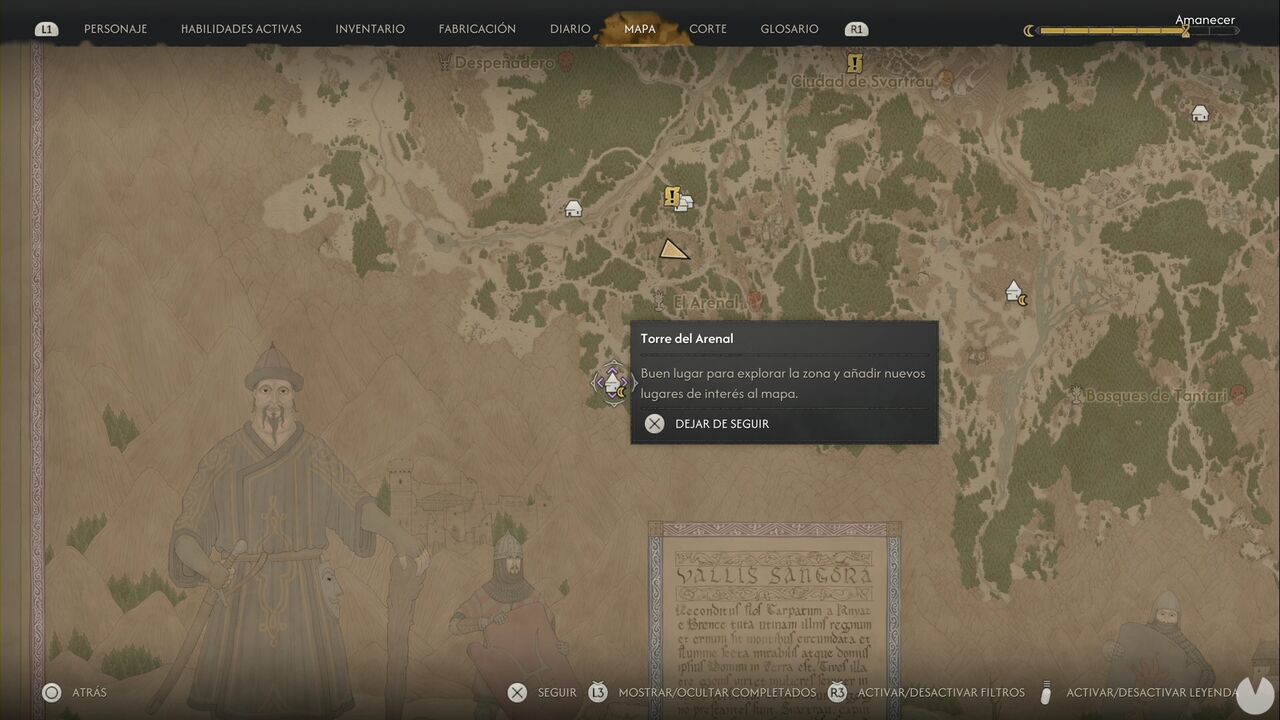Viewport: 1280px width, 720px height.
Task: Click the camp marker with moon icon
Action: (x=1015, y=291)
